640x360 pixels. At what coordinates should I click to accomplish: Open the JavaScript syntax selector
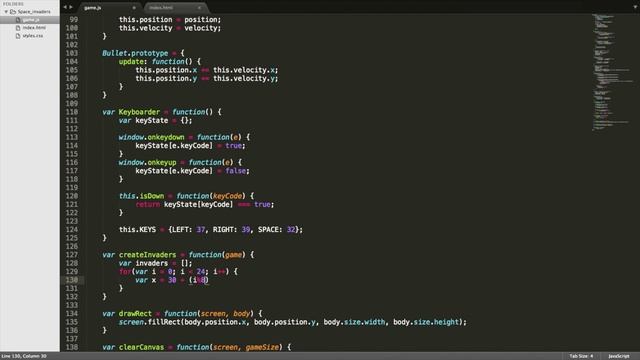[x=619, y=356]
